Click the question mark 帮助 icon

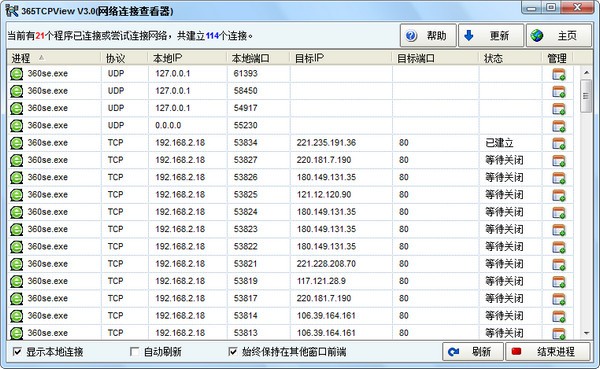tap(411, 36)
